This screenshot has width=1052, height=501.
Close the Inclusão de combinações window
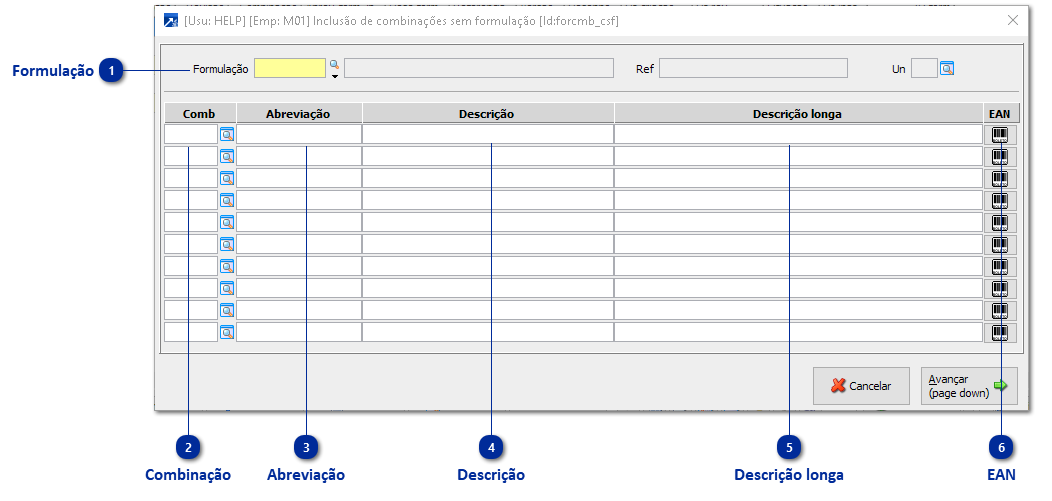[x=1013, y=20]
